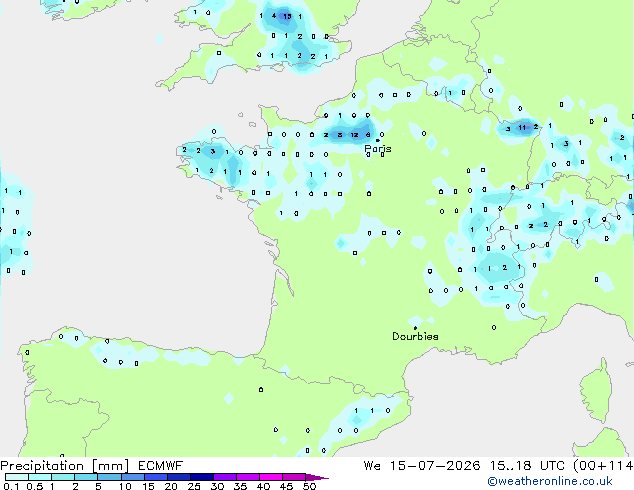
Task: Select the 'Precipitation [mm]' title text
Action: (x=65, y=466)
